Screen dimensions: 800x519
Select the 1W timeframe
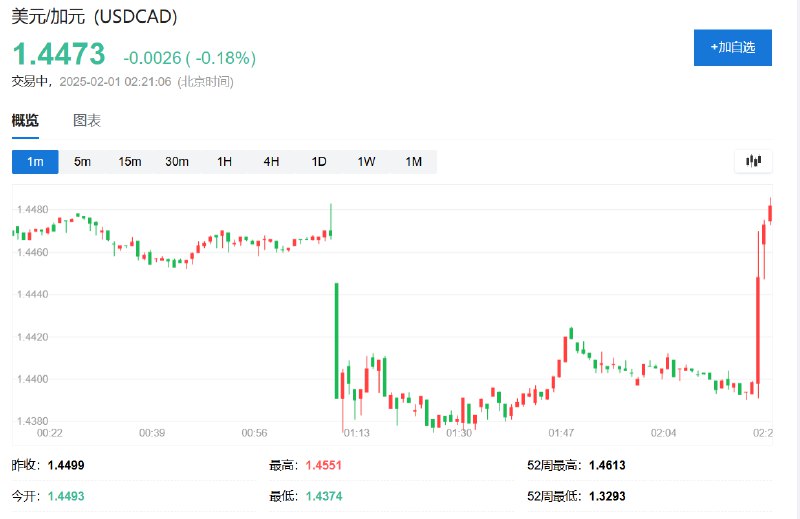(x=366, y=162)
